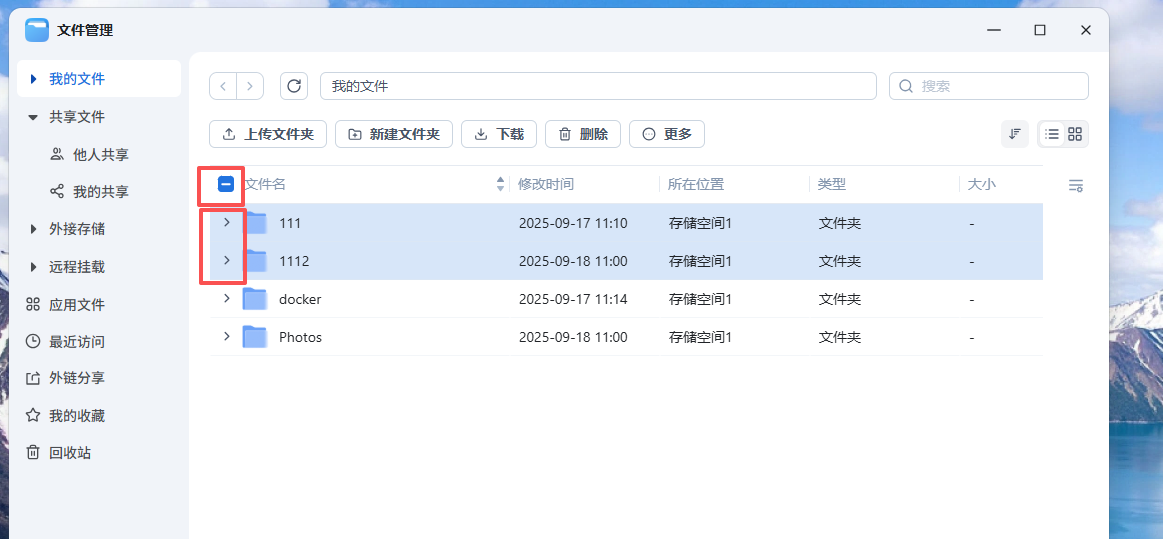Select the folder name Photos
Viewport: 1163px width, 539px height.
point(300,337)
